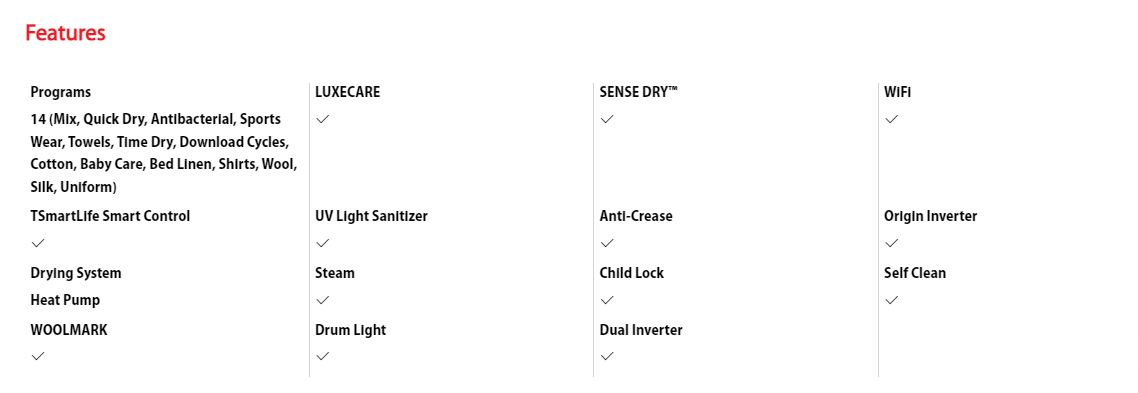Click the WiFi checkmark icon
This screenshot has width=1138, height=393.
[x=891, y=119]
